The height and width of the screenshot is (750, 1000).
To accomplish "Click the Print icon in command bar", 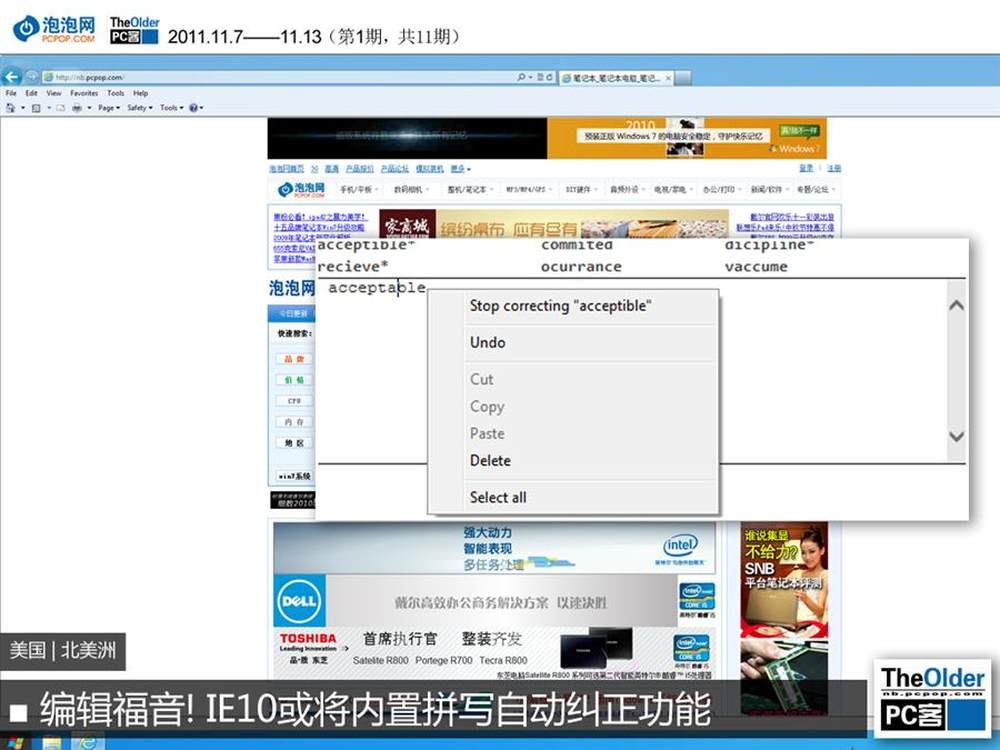I will pyautogui.click(x=76, y=108).
